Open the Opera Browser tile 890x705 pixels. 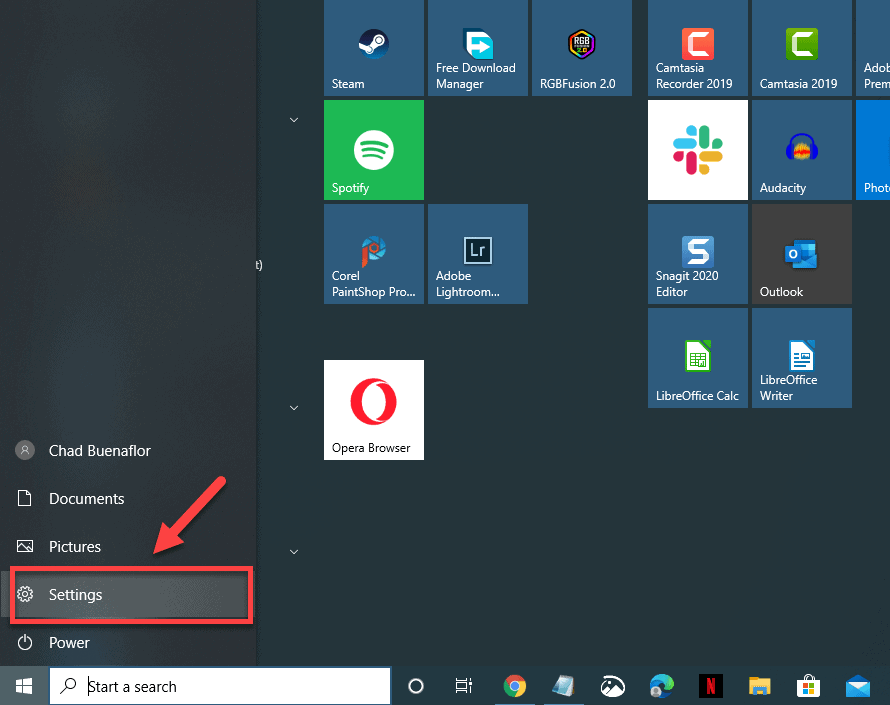373,410
